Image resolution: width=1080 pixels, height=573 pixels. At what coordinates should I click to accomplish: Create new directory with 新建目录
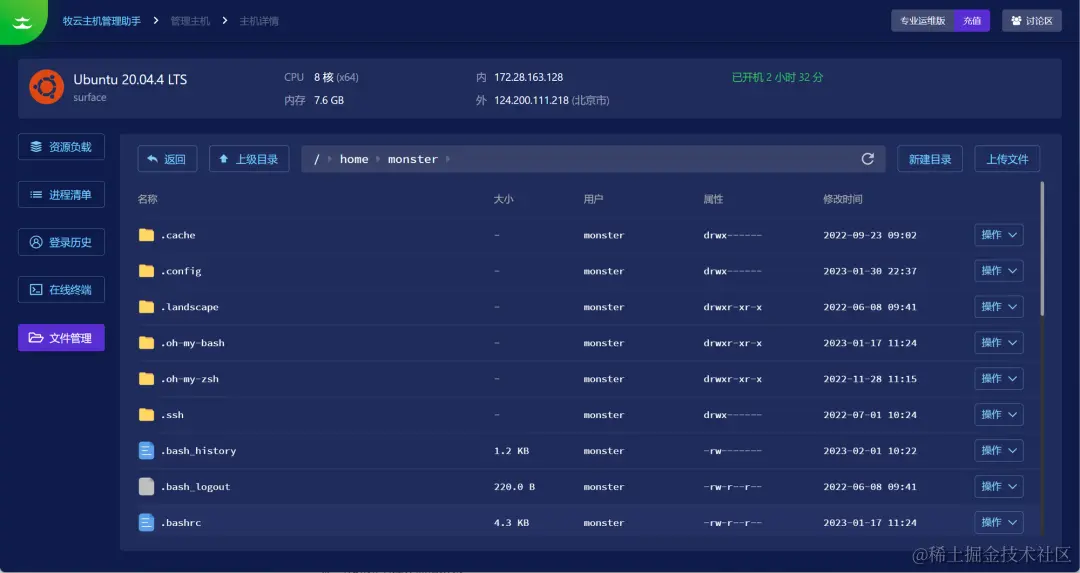point(930,159)
